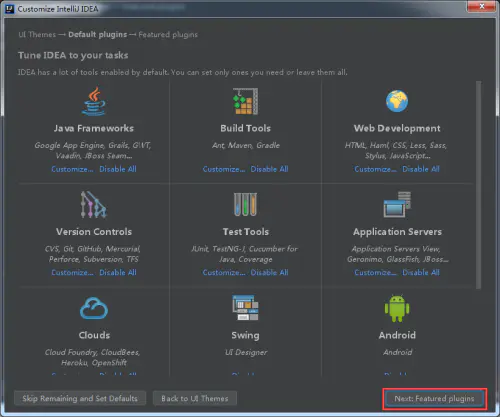Image resolution: width=500 pixels, height=417 pixels.
Task: Customize Test Tools plugins
Action: (x=224, y=272)
